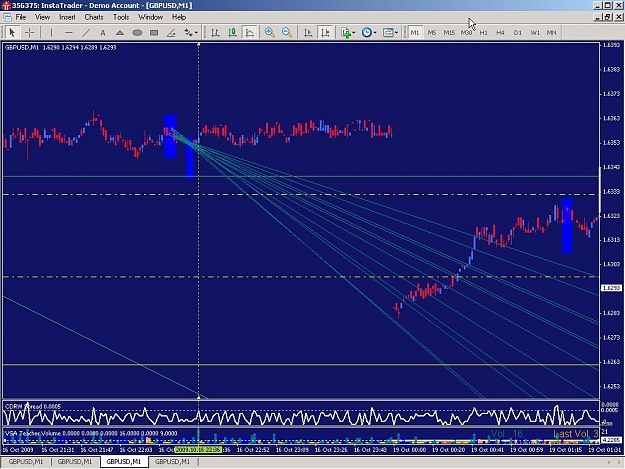
Task: Switch to the fourth GBPUSD,M1 chart tab
Action: [172, 462]
